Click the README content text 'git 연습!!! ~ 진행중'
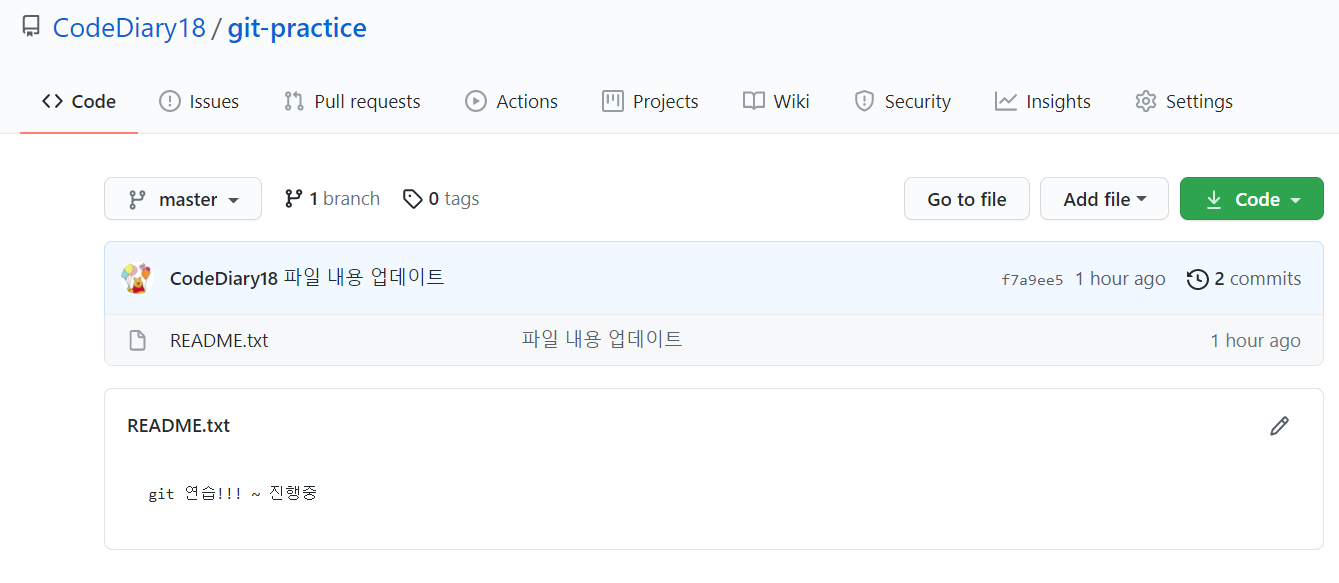The image size is (1339, 583). tap(233, 493)
